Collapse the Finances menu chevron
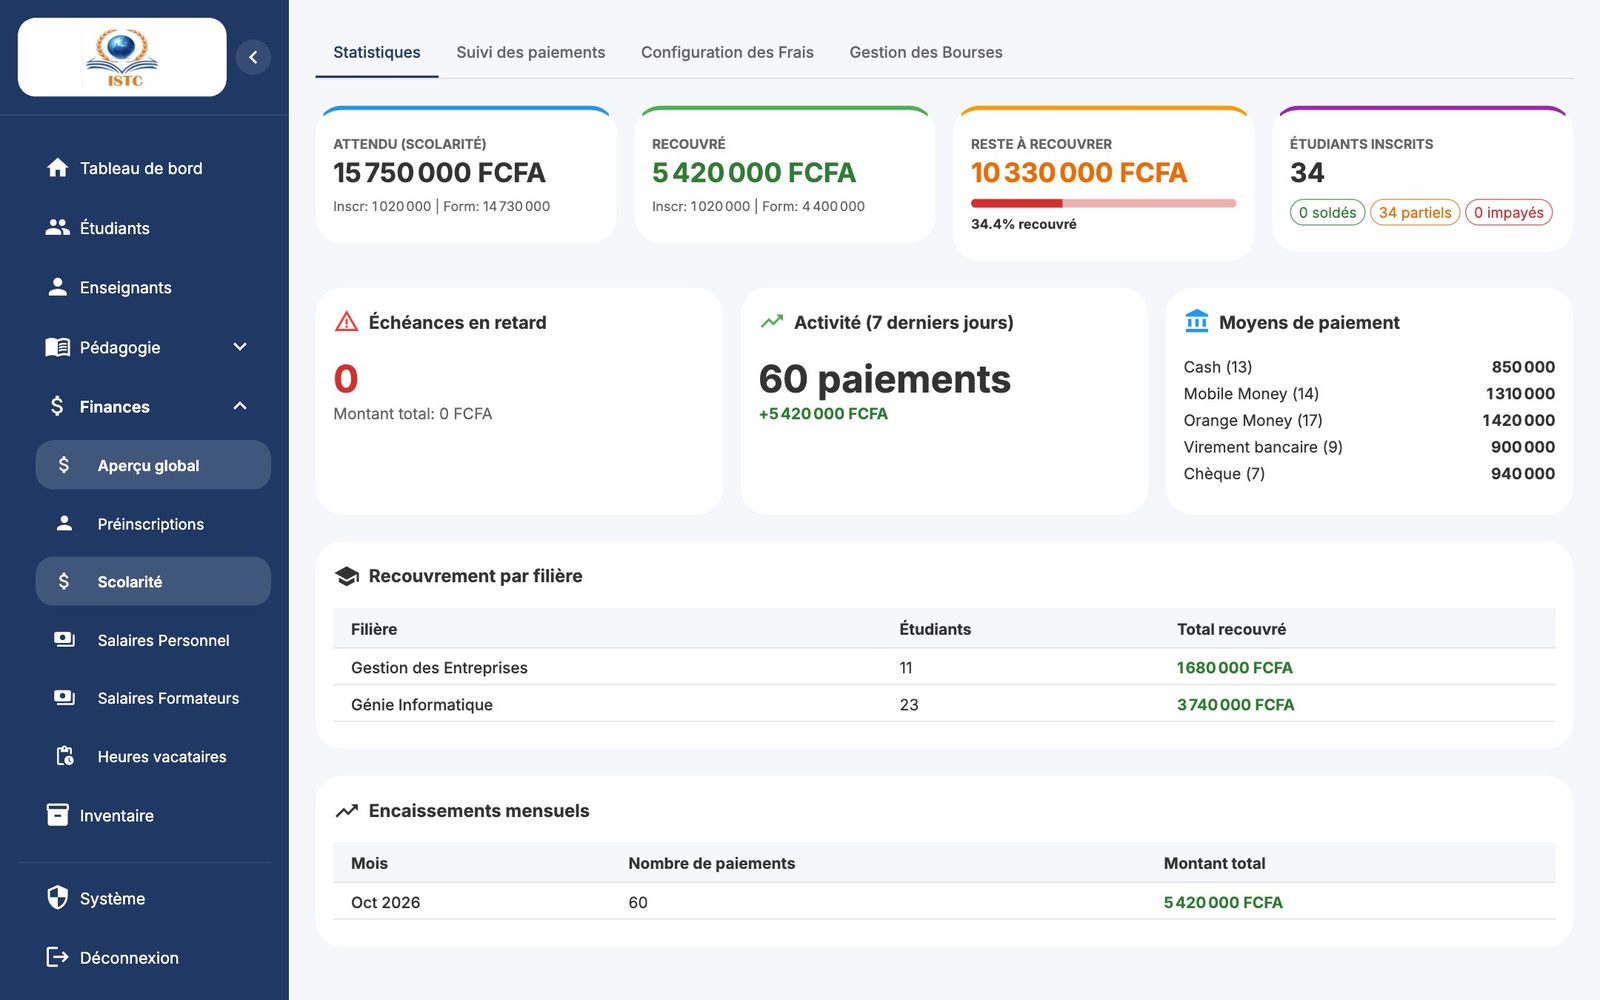Screen dimensions: 1600x1000 coord(240,406)
